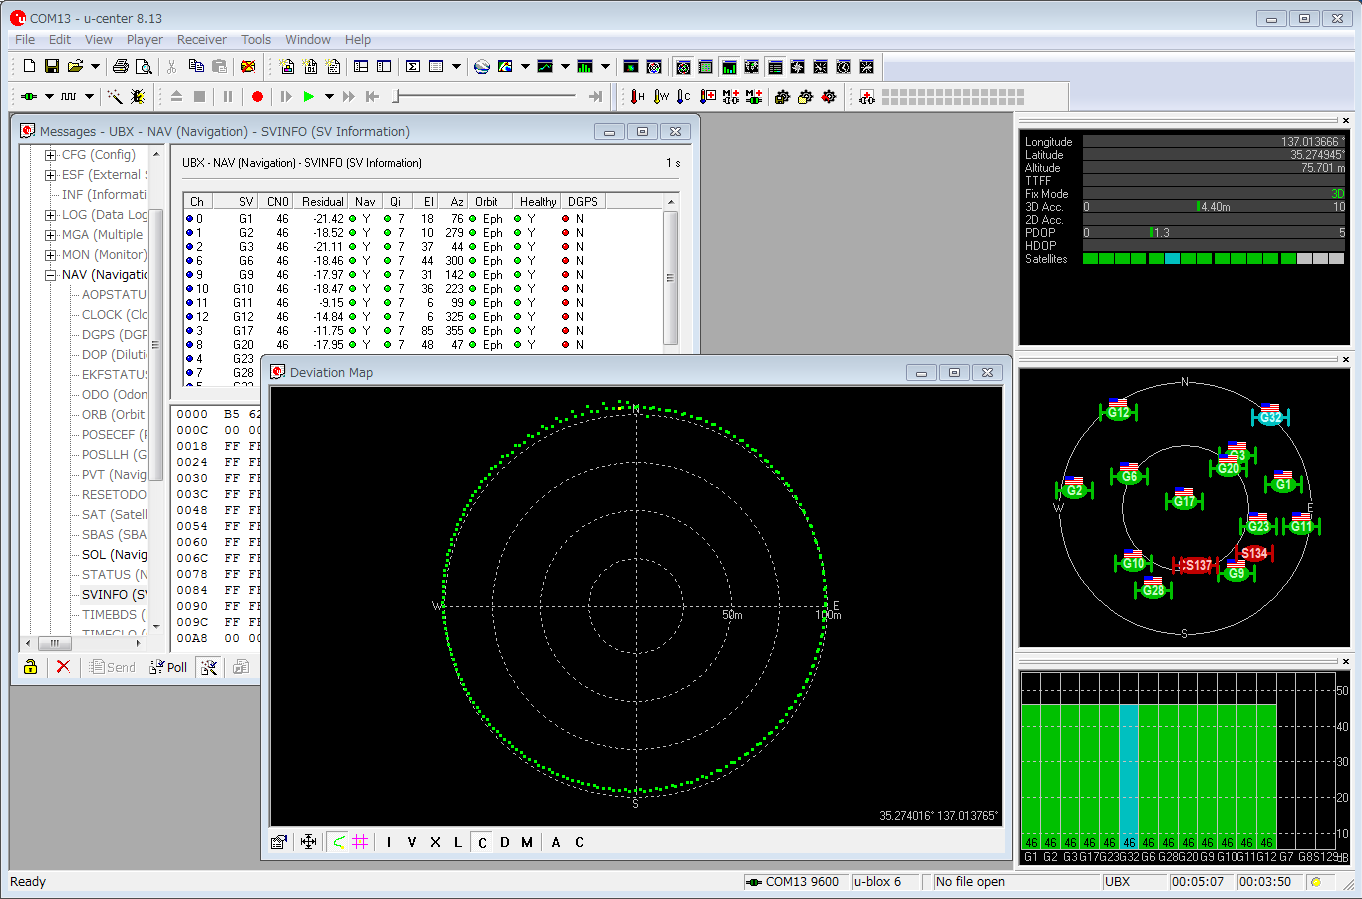Open the Google Earth view icon
Image resolution: width=1362 pixels, height=899 pixels.
click(481, 66)
